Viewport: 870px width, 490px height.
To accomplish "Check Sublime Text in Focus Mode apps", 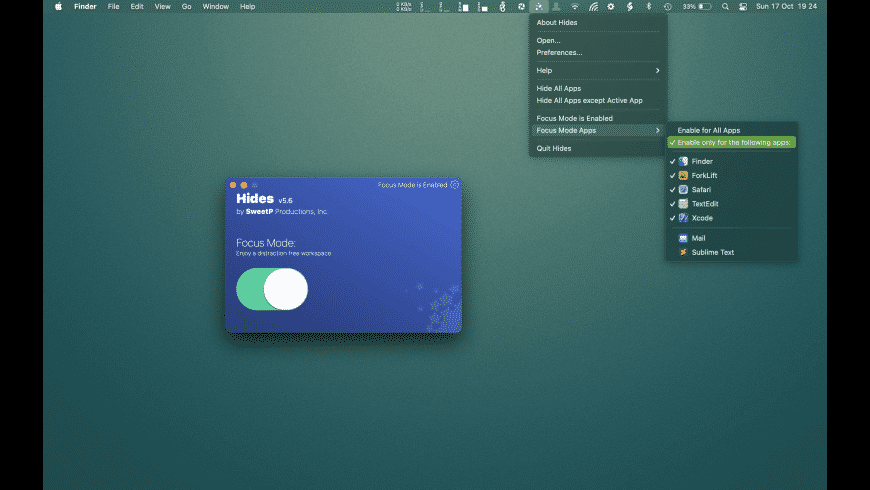I will click(732, 252).
